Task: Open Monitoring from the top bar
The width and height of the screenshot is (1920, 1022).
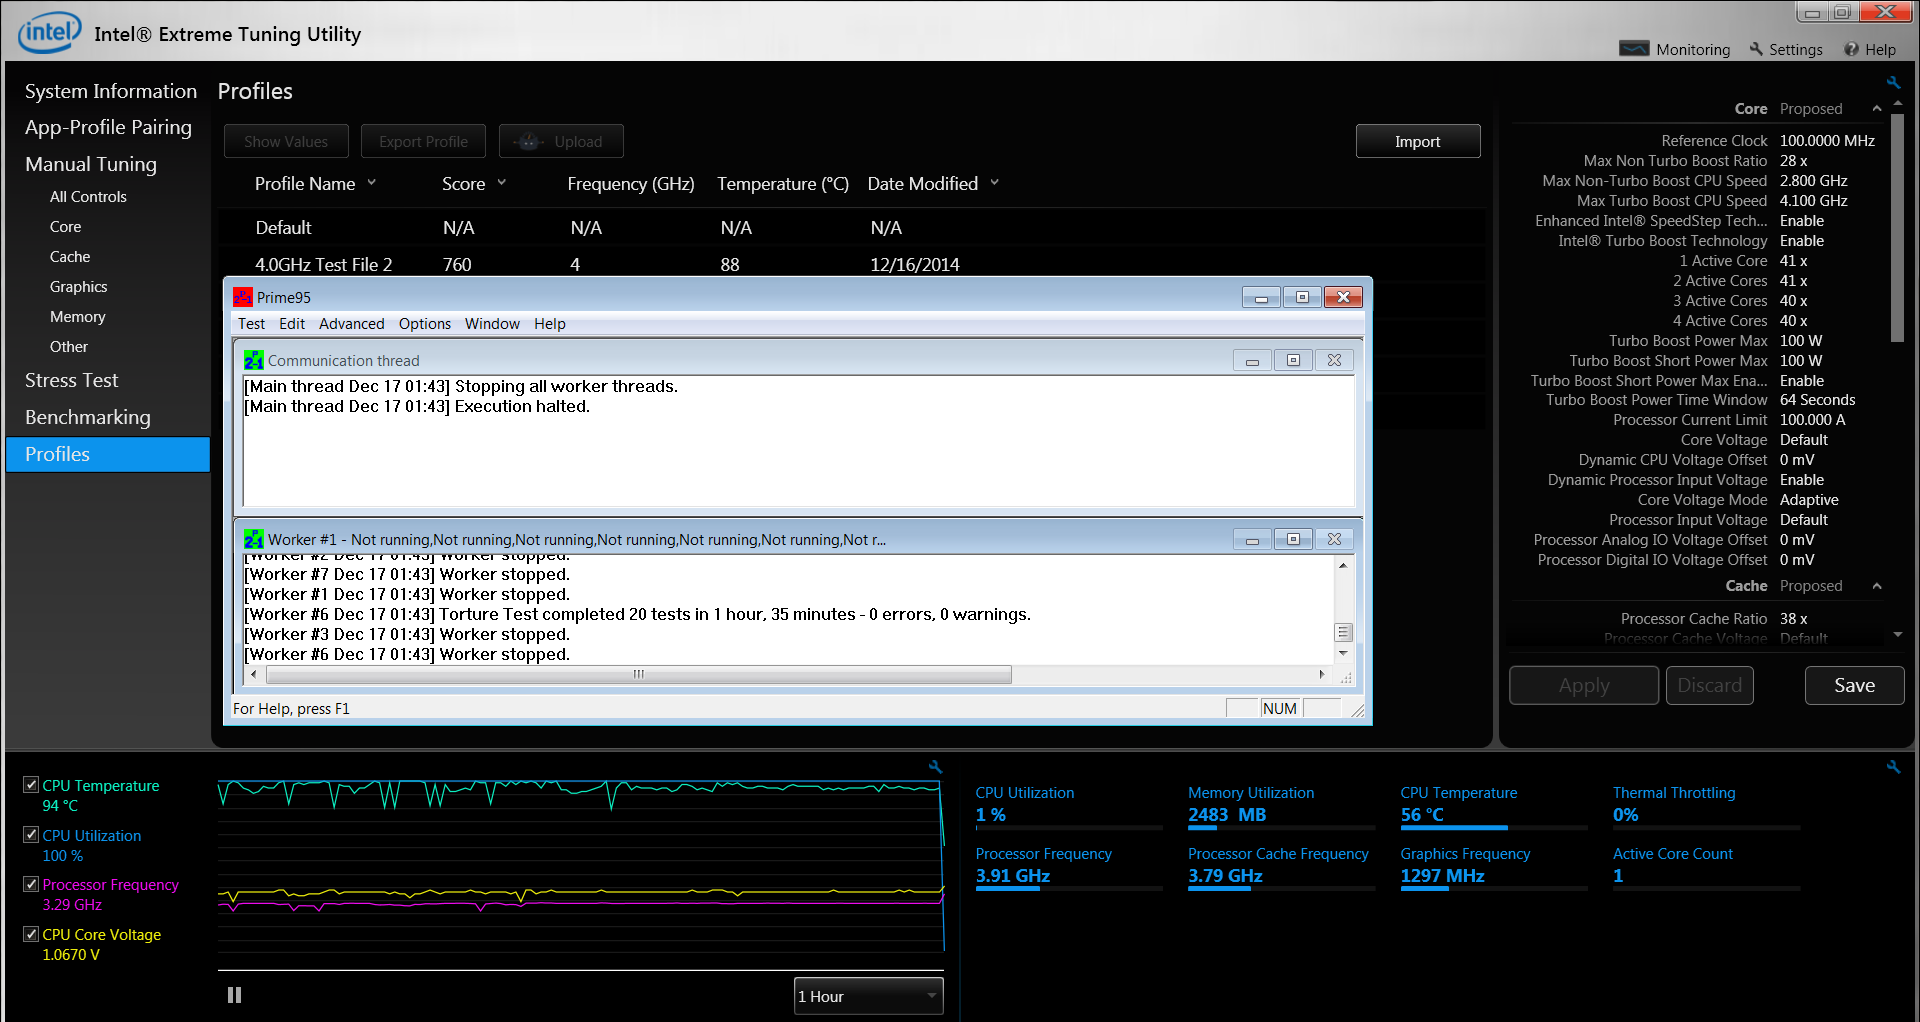Action: pyautogui.click(x=1675, y=49)
